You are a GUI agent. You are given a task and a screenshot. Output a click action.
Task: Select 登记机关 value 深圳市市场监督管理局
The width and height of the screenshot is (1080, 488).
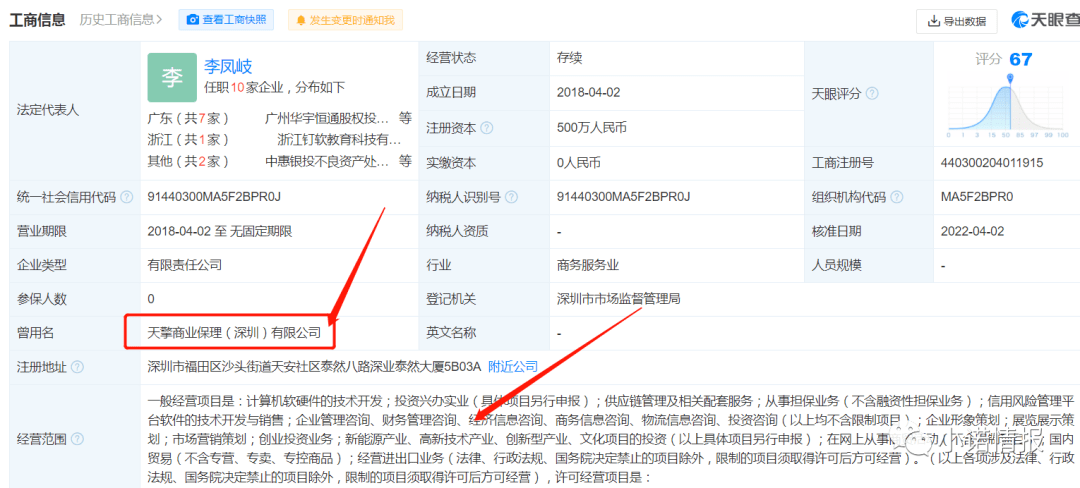[619, 299]
